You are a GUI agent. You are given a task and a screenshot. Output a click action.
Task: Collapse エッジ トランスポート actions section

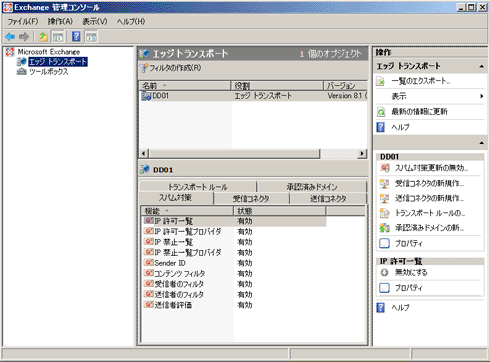coord(482,66)
